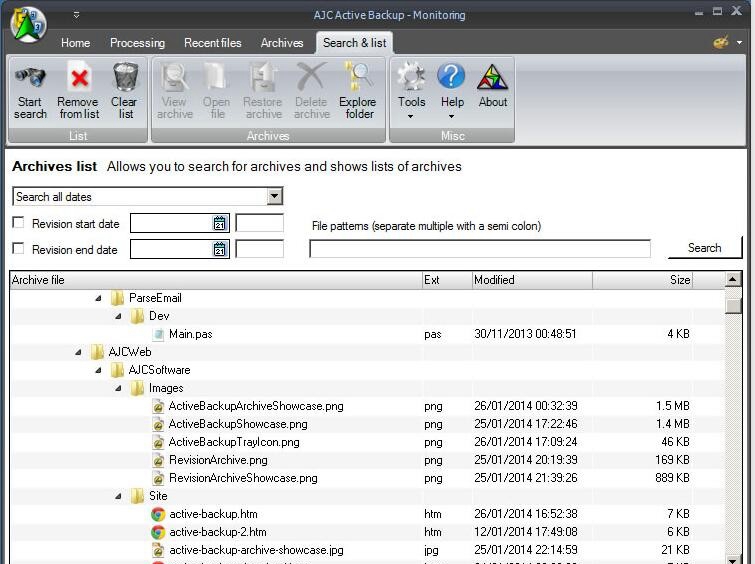Switch to the Recent files tab
Image resolution: width=755 pixels, height=564 pixels.
click(x=212, y=43)
